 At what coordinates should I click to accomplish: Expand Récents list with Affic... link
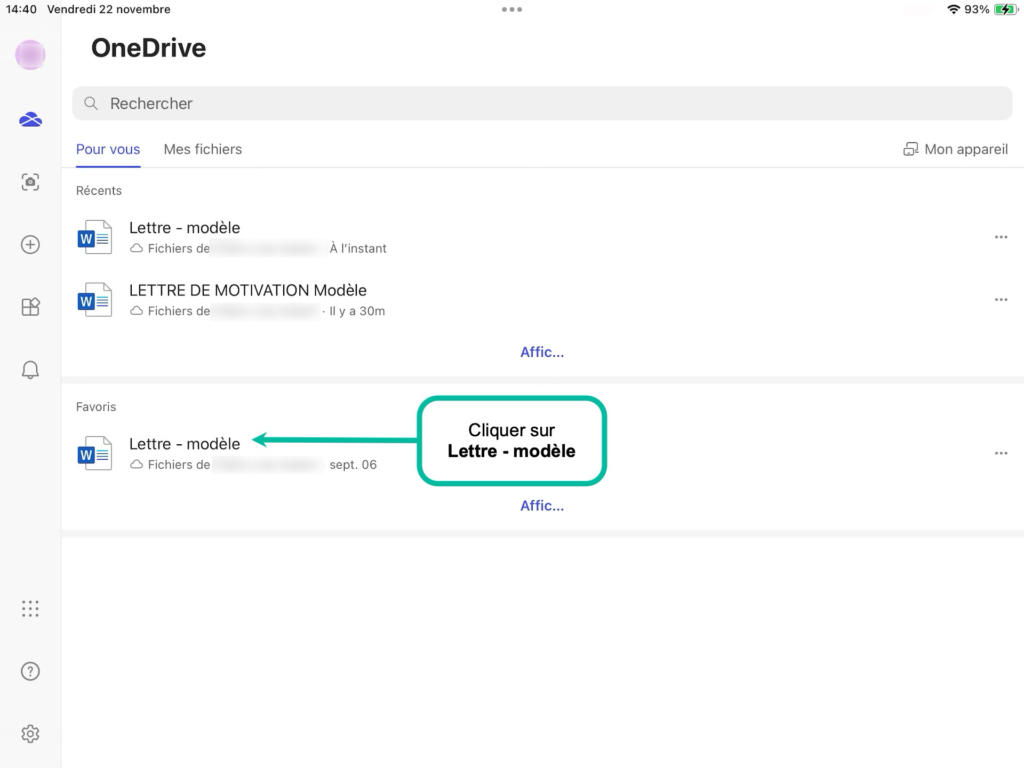coord(541,352)
